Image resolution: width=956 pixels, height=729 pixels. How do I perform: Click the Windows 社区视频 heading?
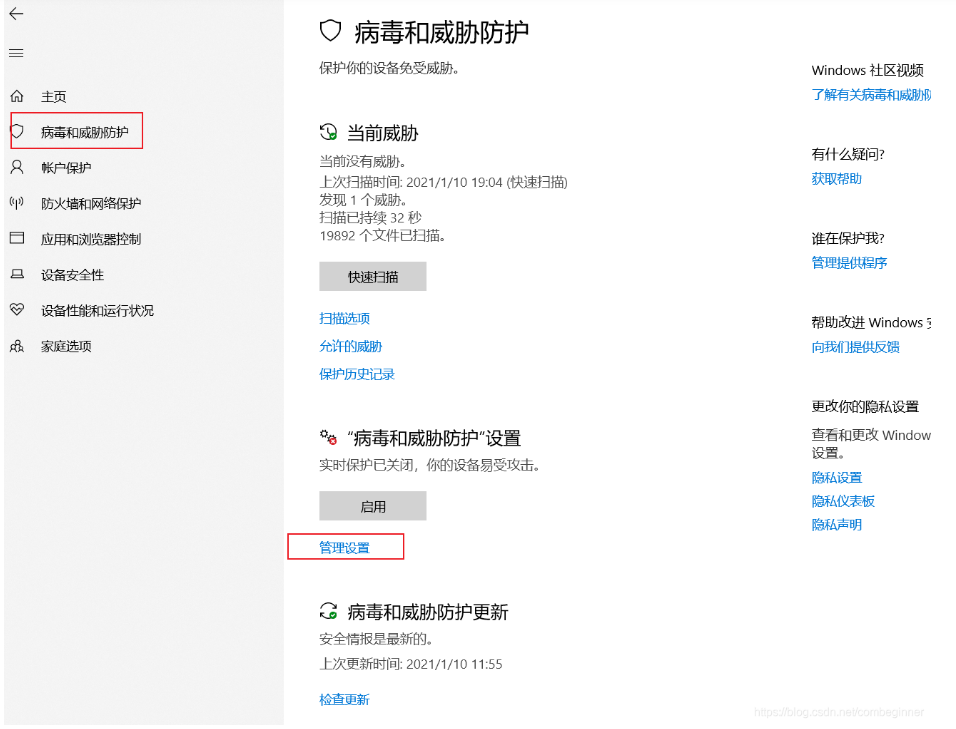[868, 70]
